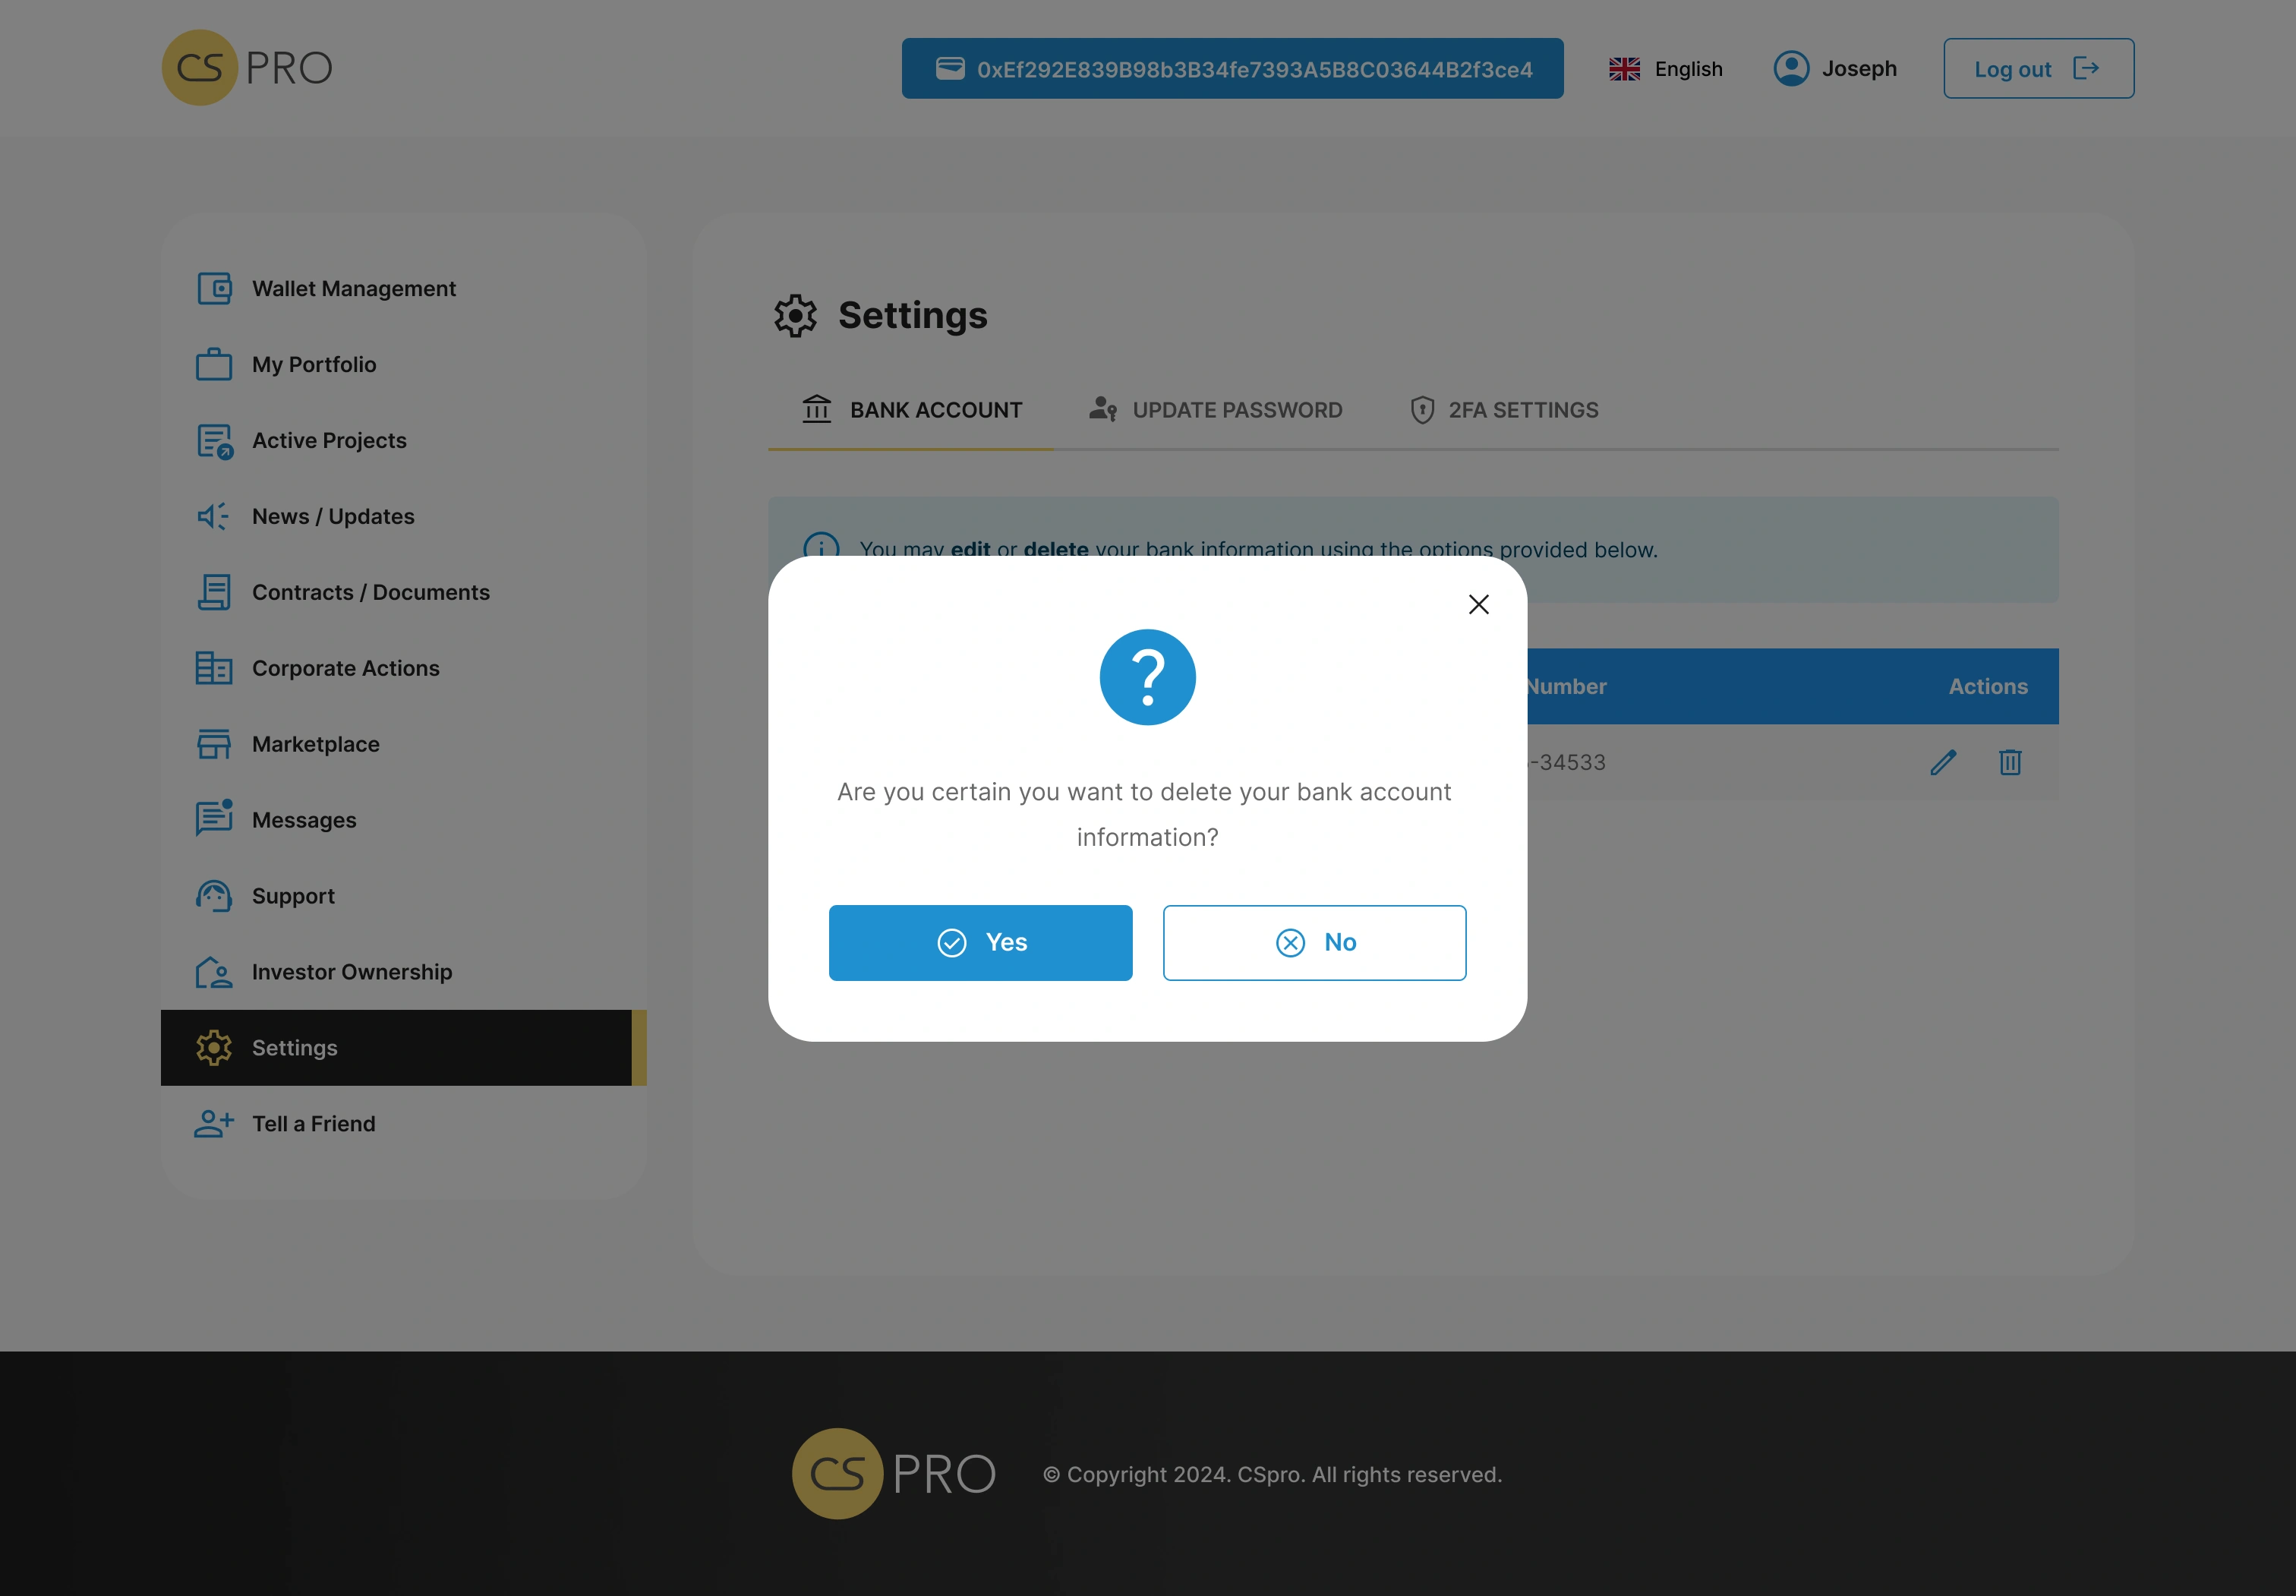Switch to the Update Password tab

click(1215, 410)
